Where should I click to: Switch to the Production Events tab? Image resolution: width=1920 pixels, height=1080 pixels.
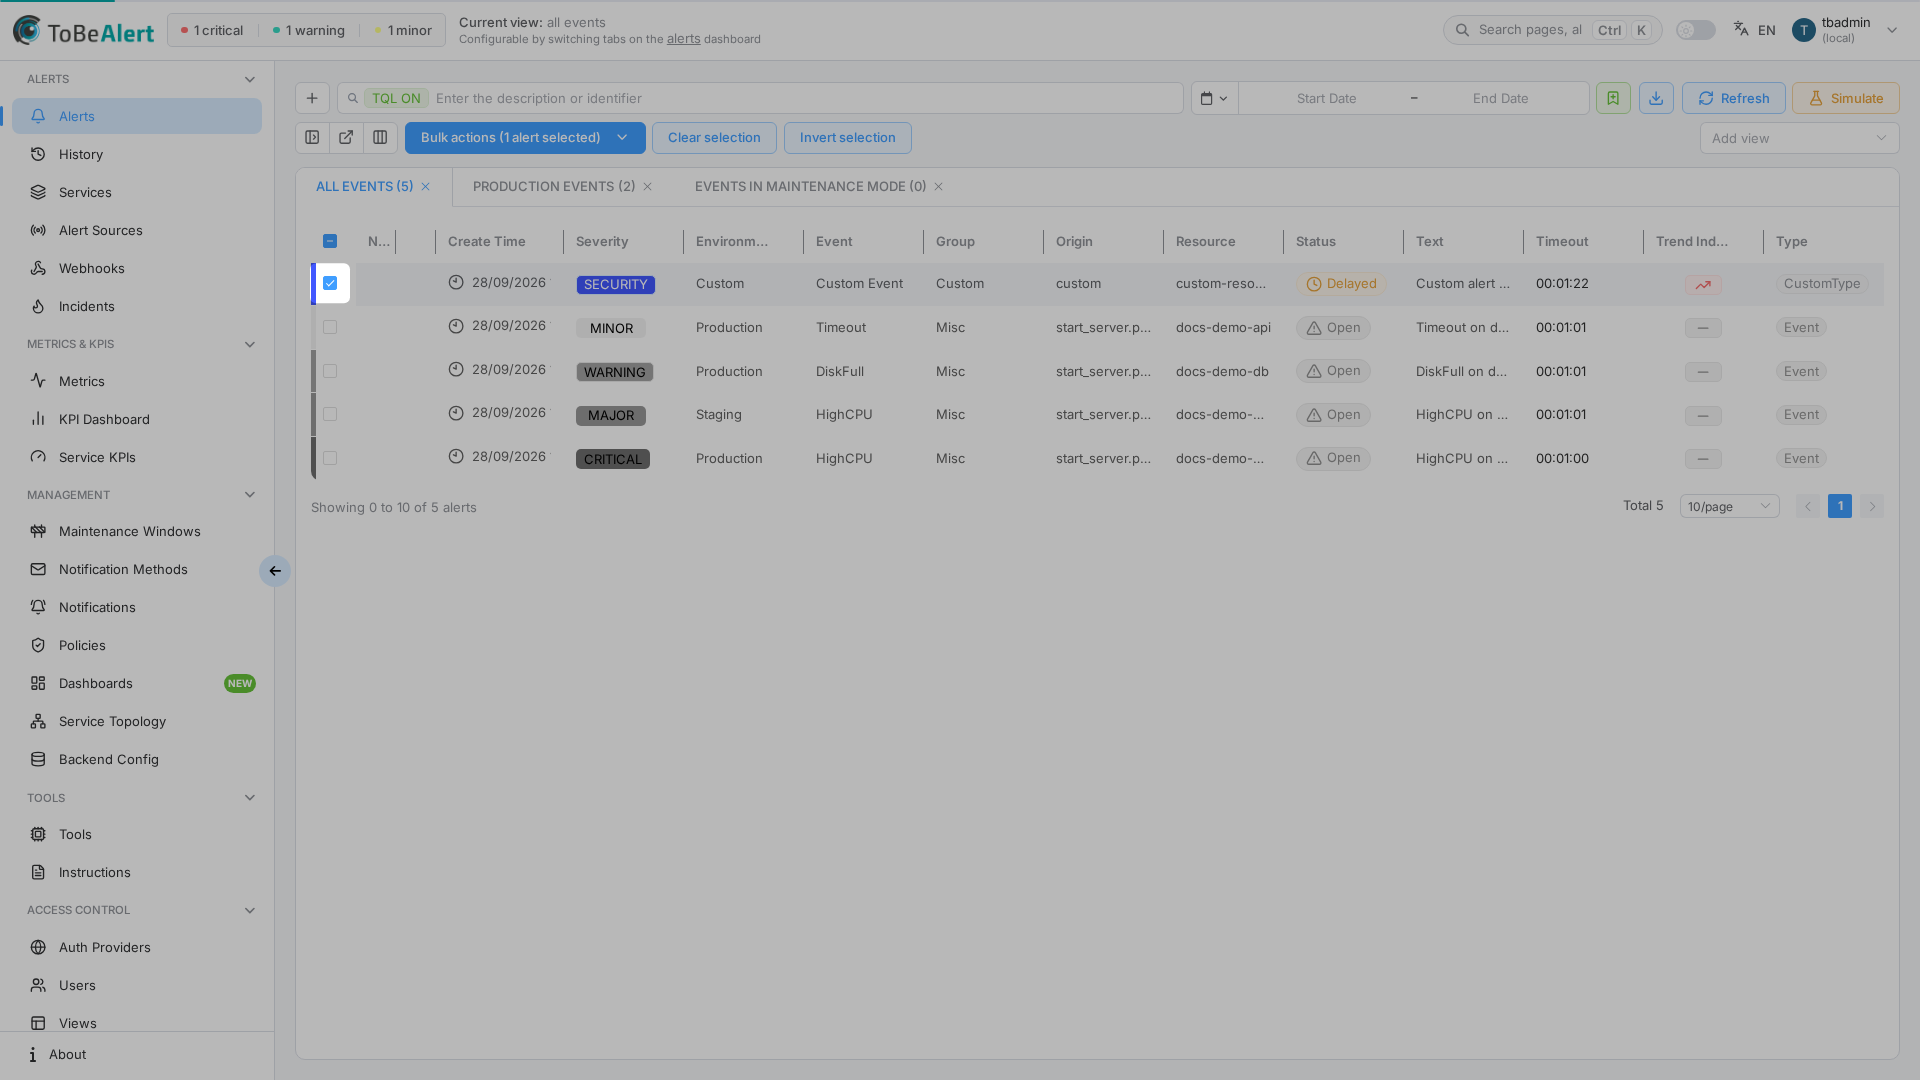[x=553, y=187]
